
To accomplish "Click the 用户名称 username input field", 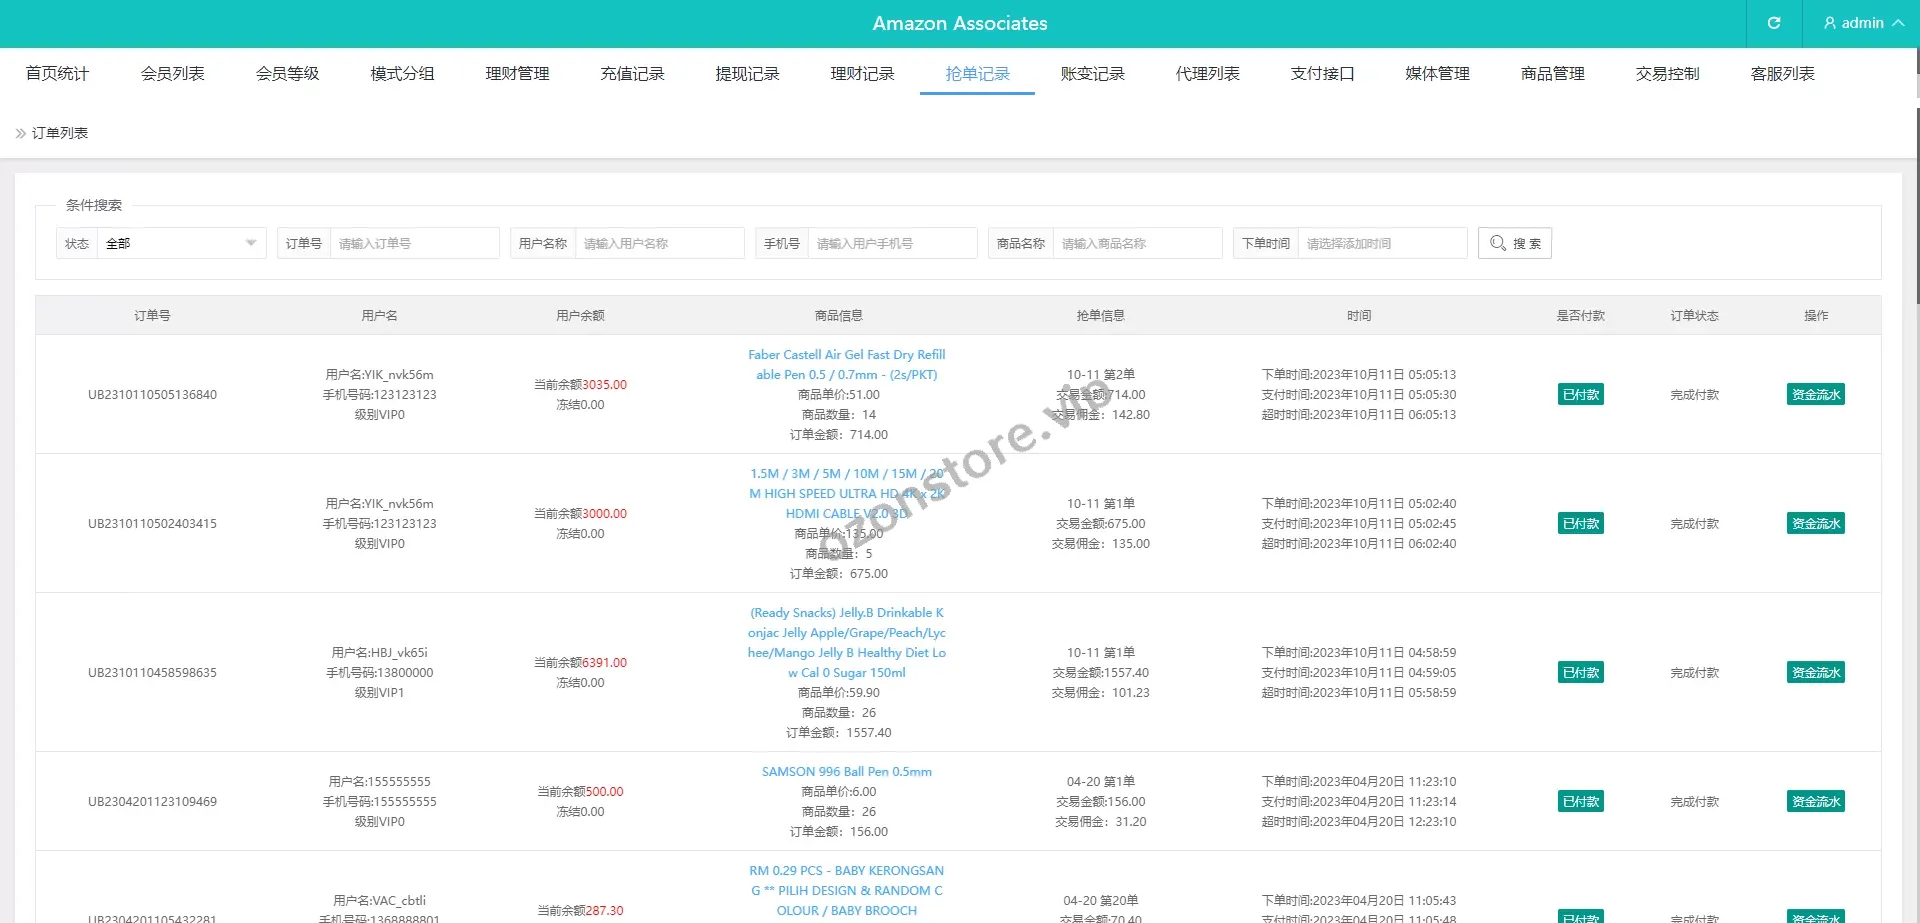I will coord(659,243).
